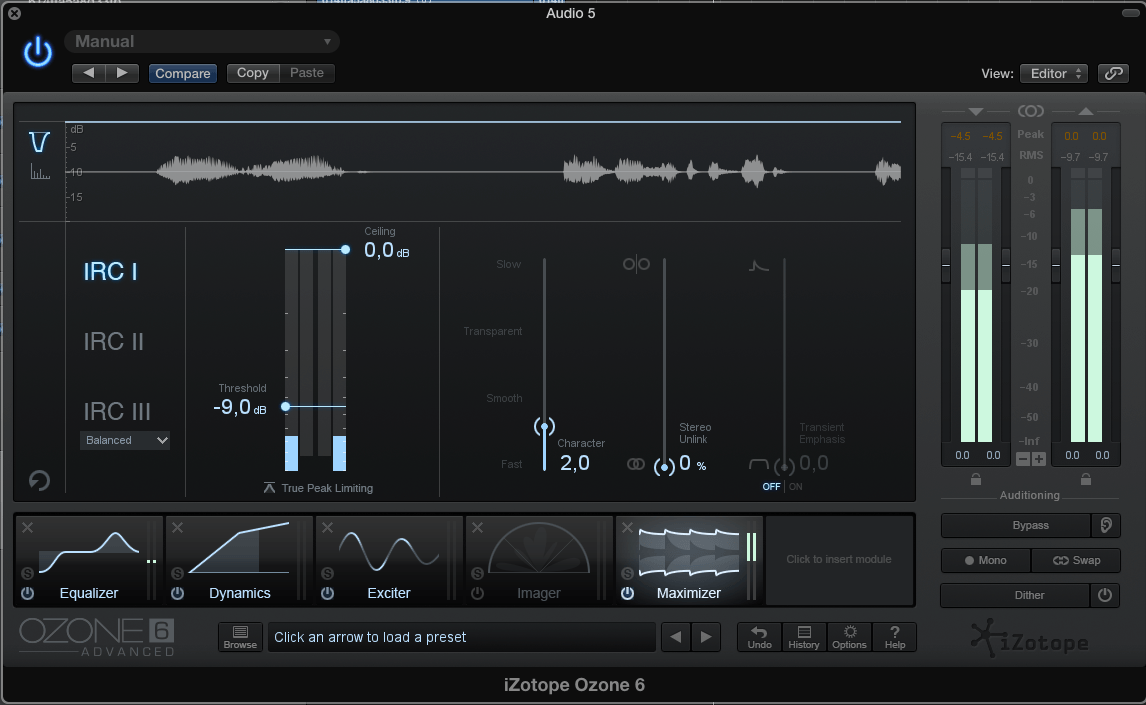Click the Stereo Unlink slider knob
The width and height of the screenshot is (1146, 705).
coord(664,467)
